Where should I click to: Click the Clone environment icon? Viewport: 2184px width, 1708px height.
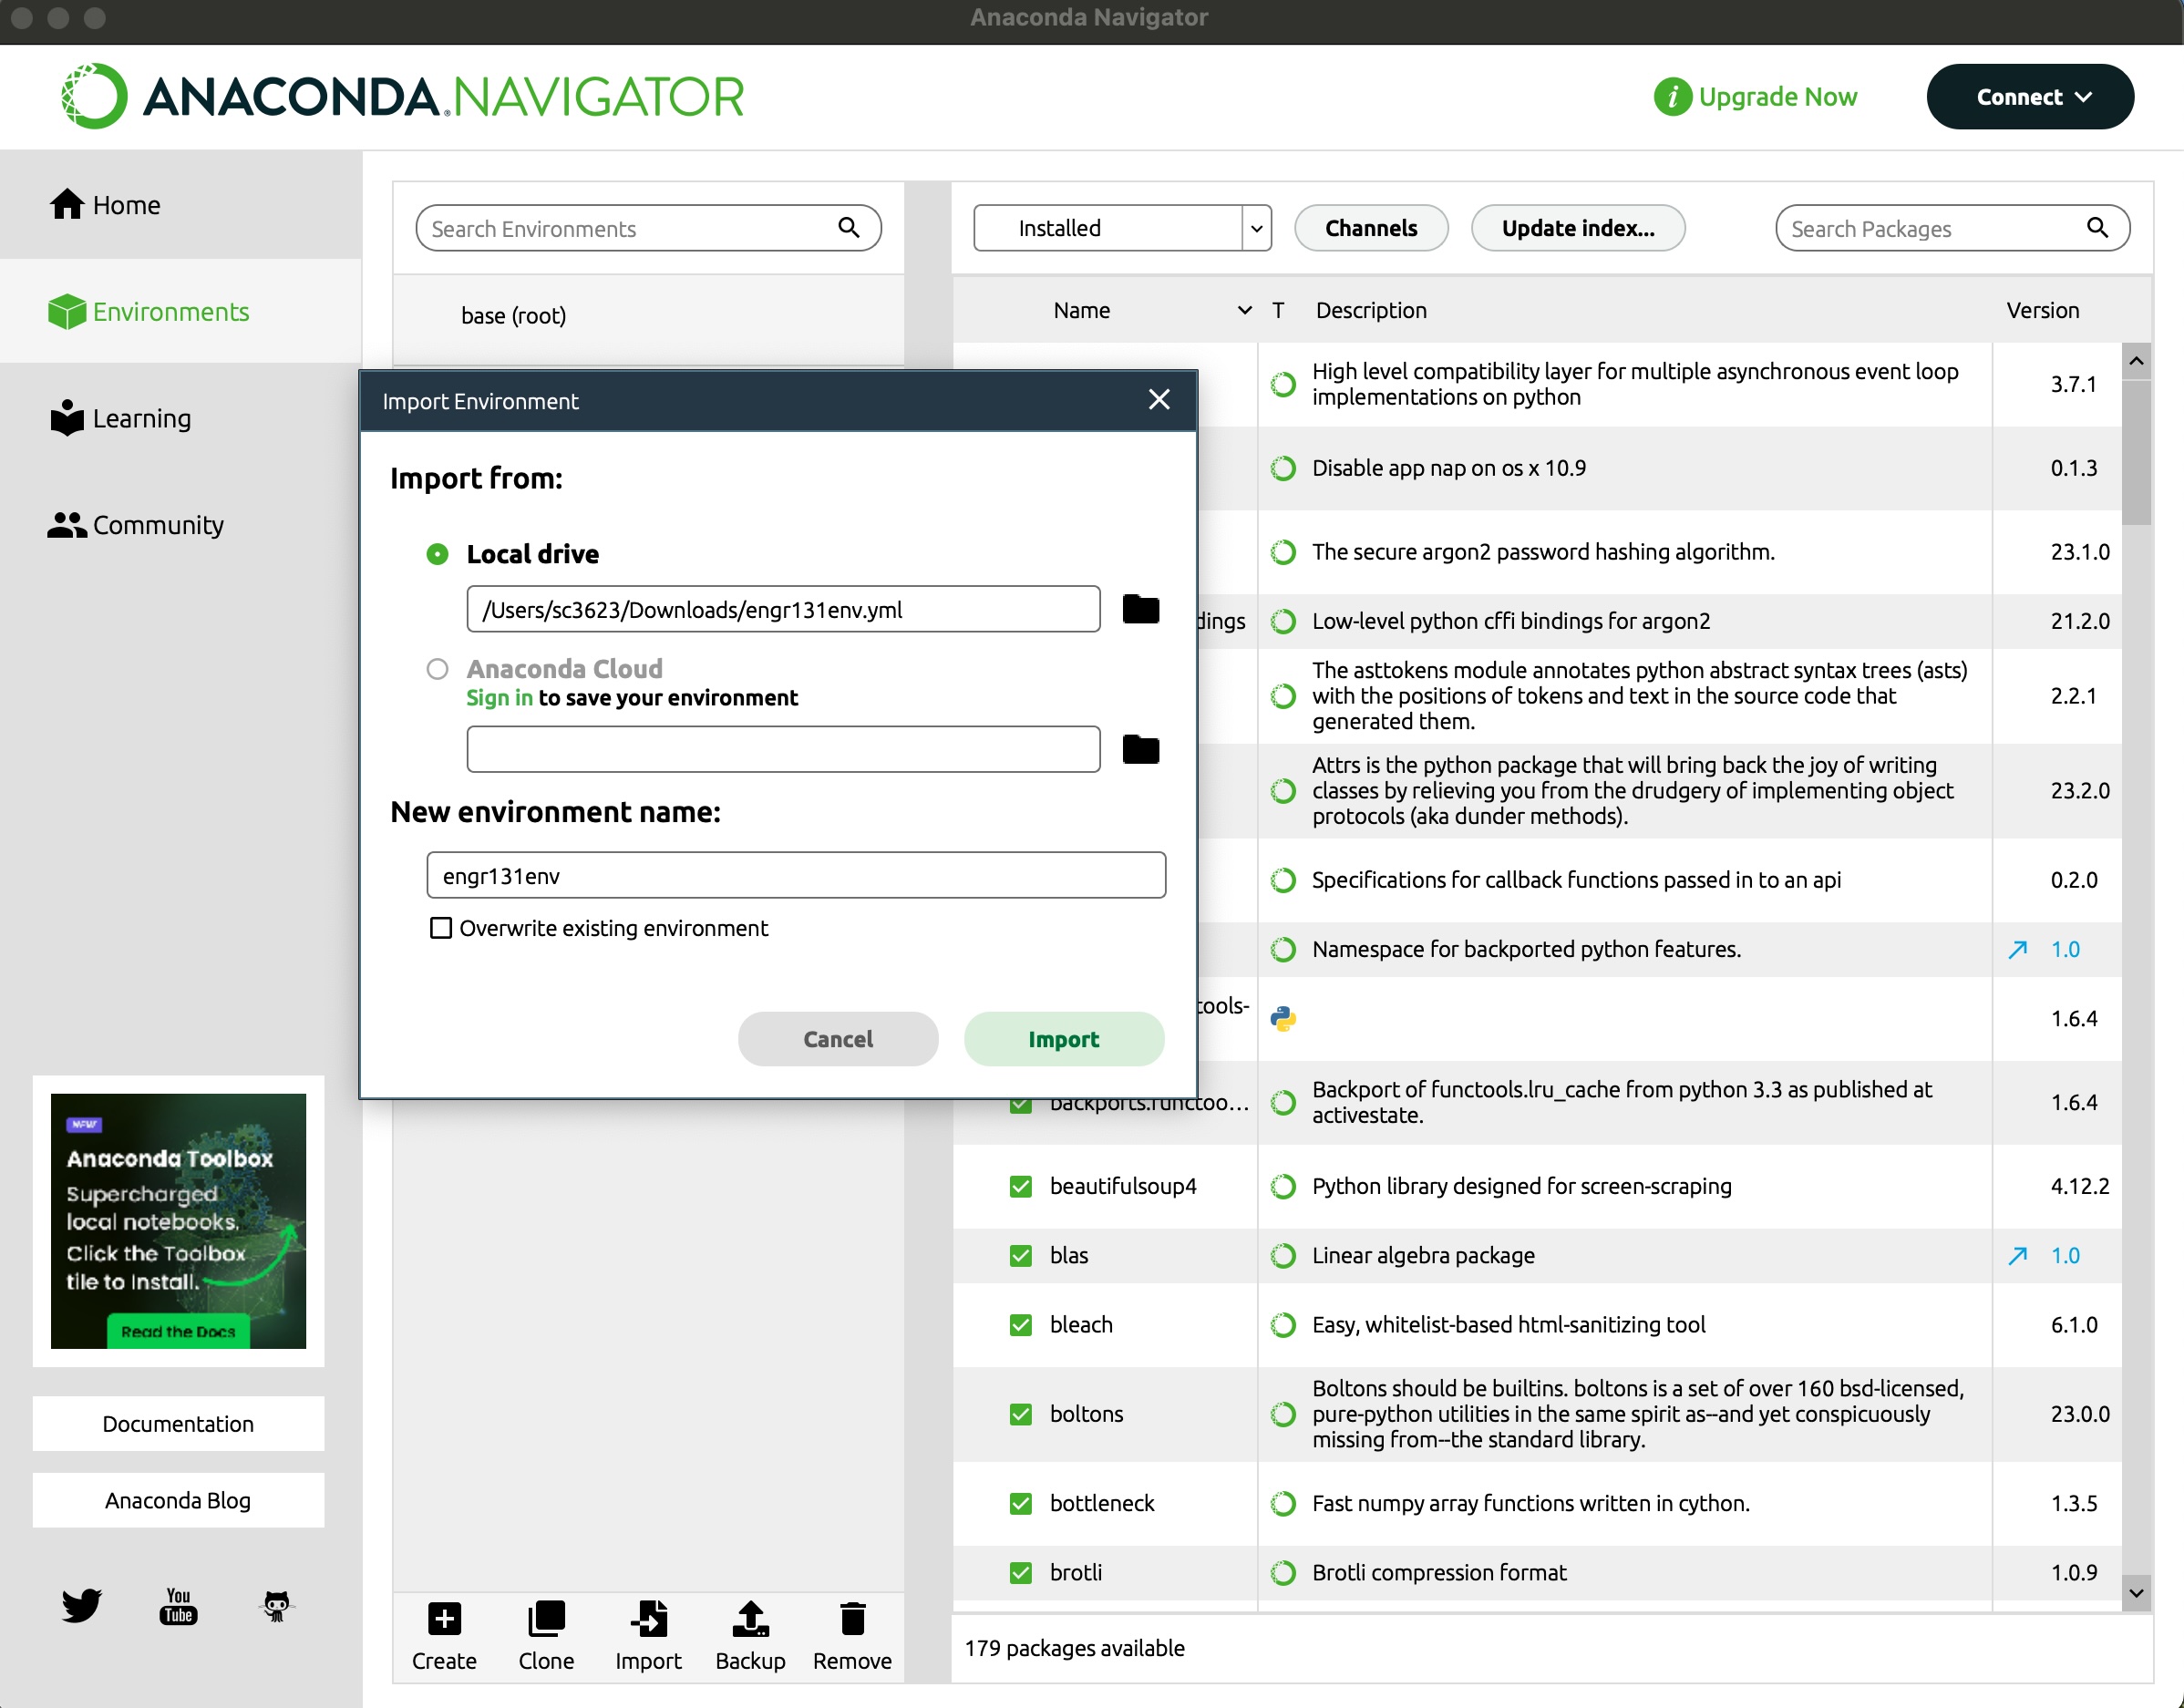[x=546, y=1619]
